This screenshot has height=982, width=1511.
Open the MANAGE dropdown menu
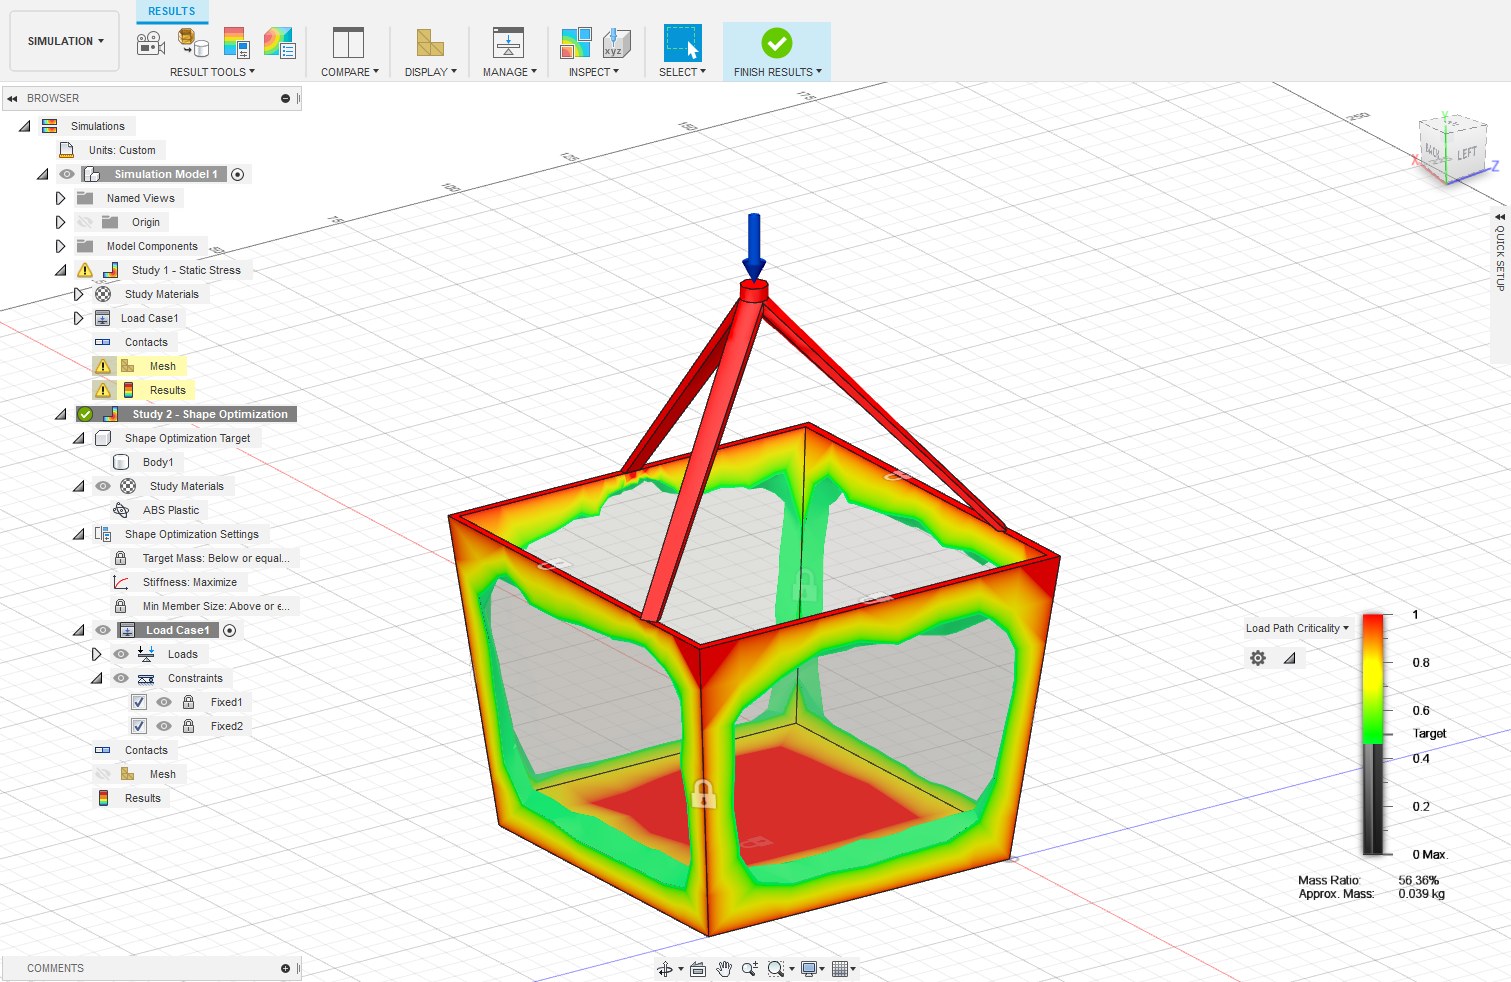pos(510,72)
